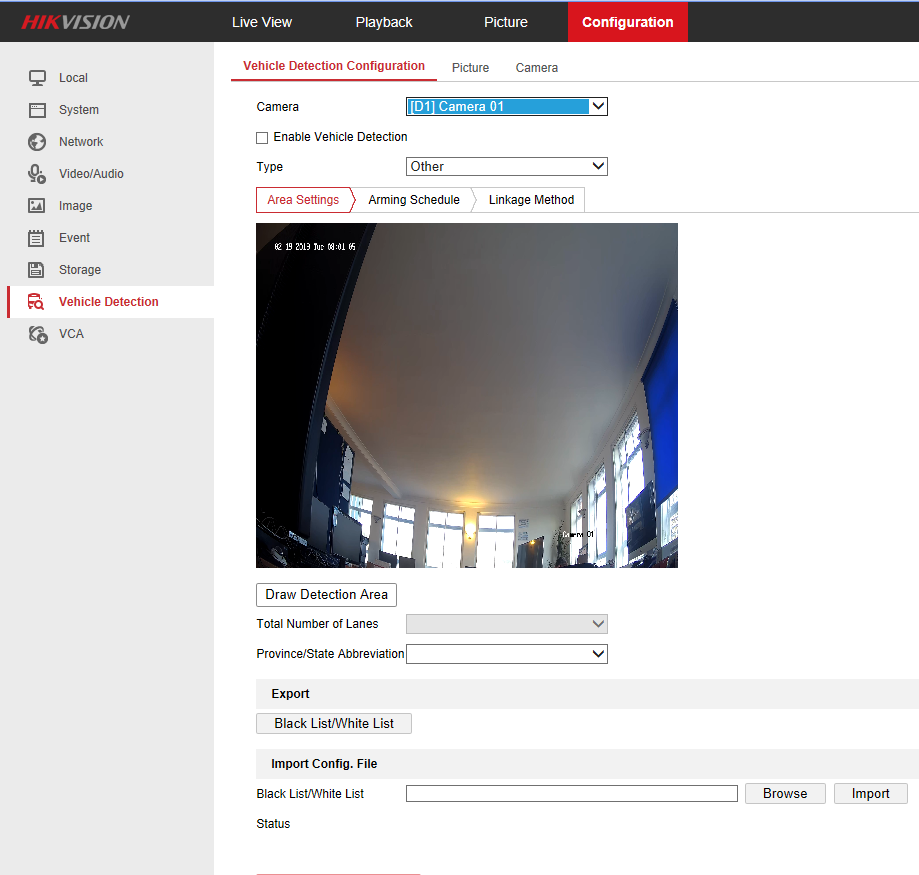Click the Black List/White List file path field

571,794
